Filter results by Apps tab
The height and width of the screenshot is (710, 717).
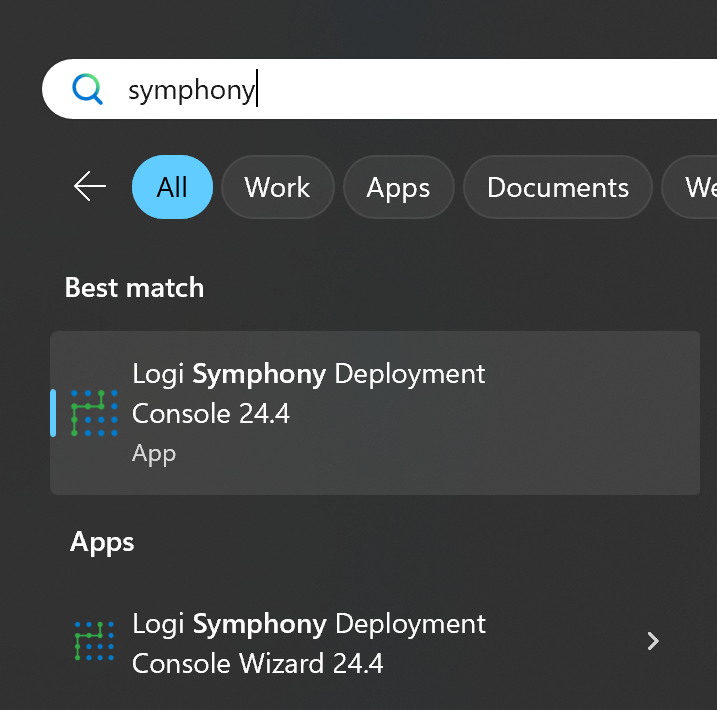click(398, 187)
